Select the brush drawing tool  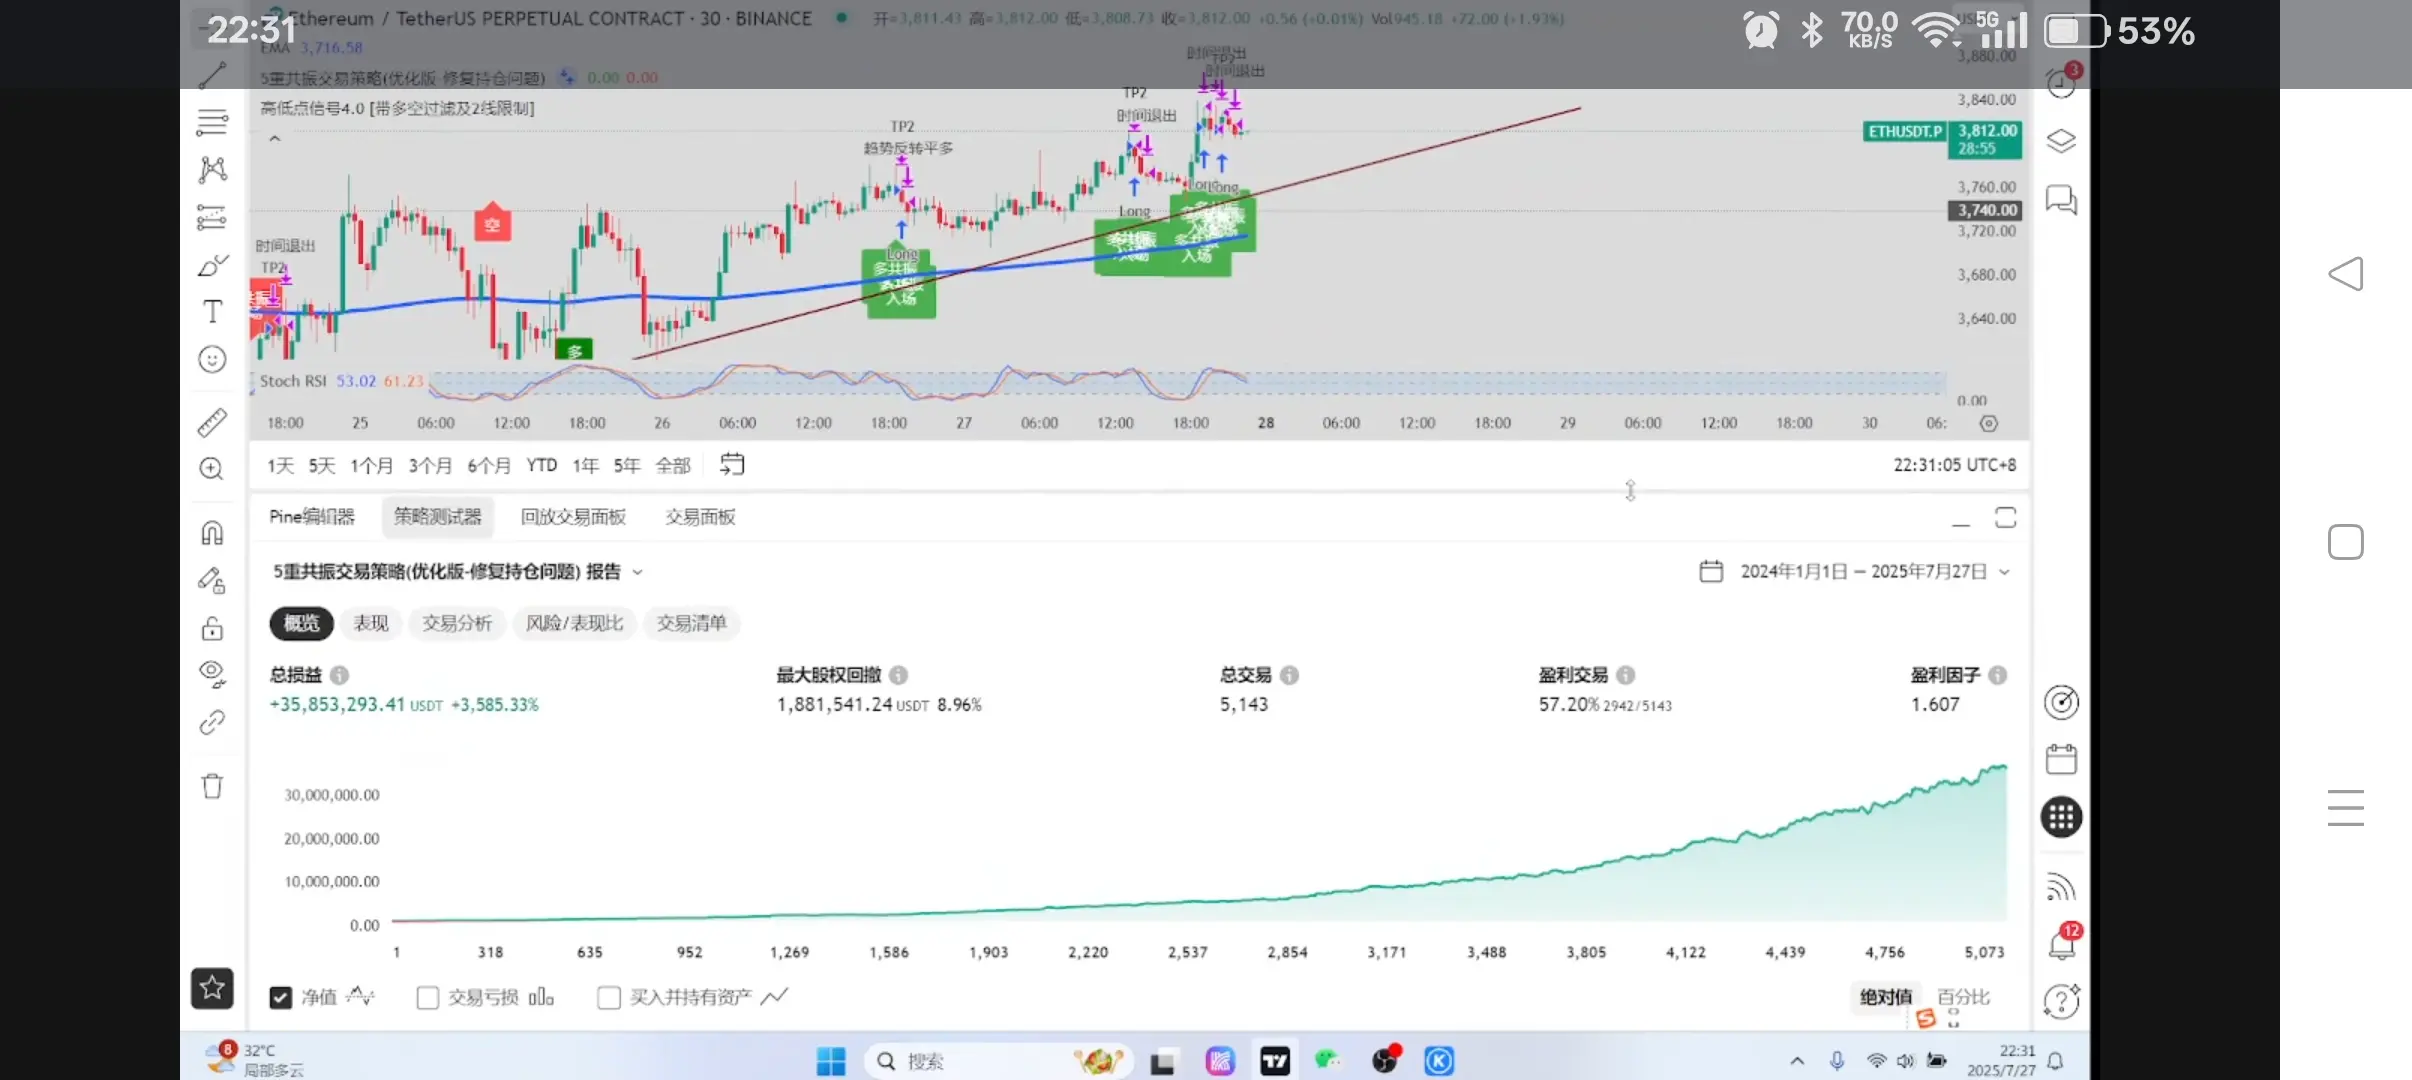212,265
